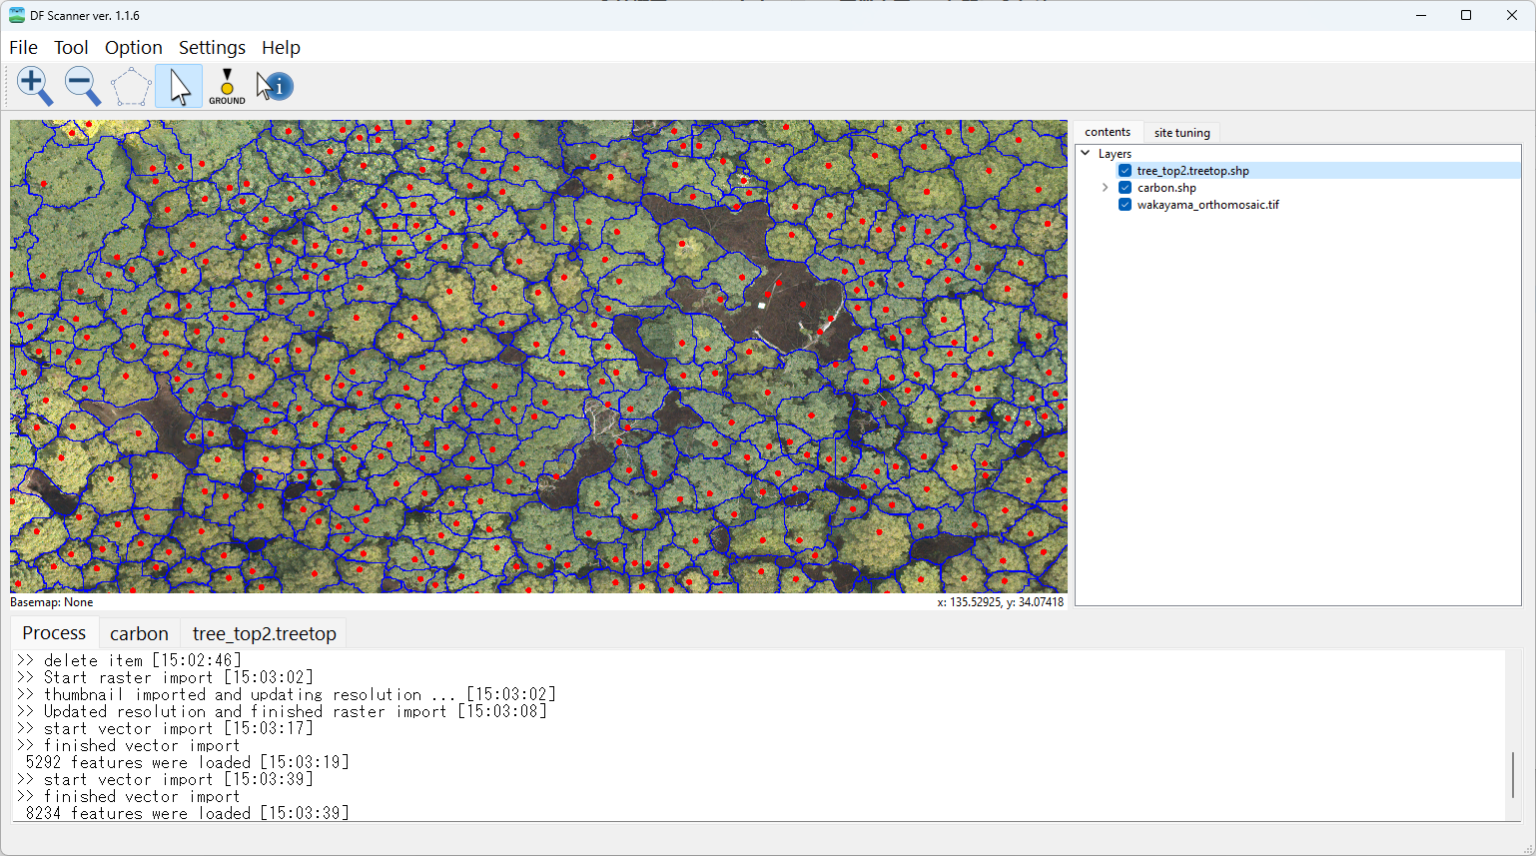Select the carbon.shp layer entry
This screenshot has height=856, width=1536.
tap(1166, 187)
